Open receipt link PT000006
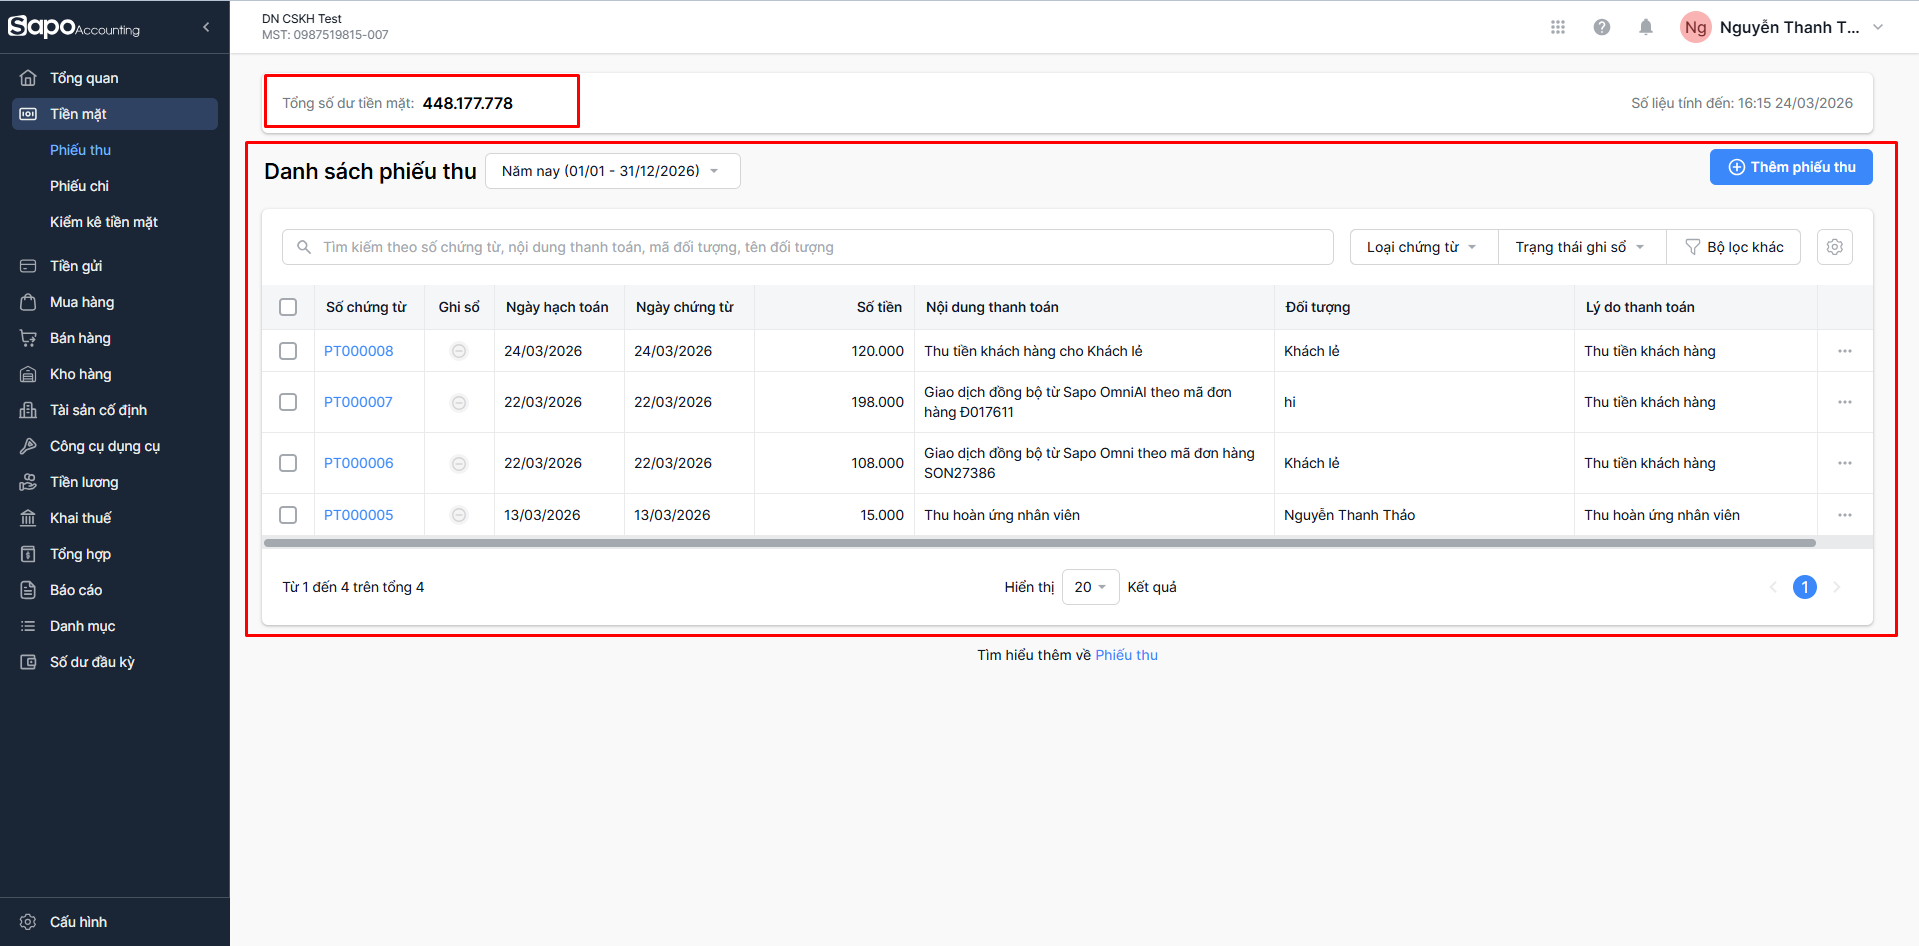Image resolution: width=1919 pixels, height=946 pixels. pos(359,463)
